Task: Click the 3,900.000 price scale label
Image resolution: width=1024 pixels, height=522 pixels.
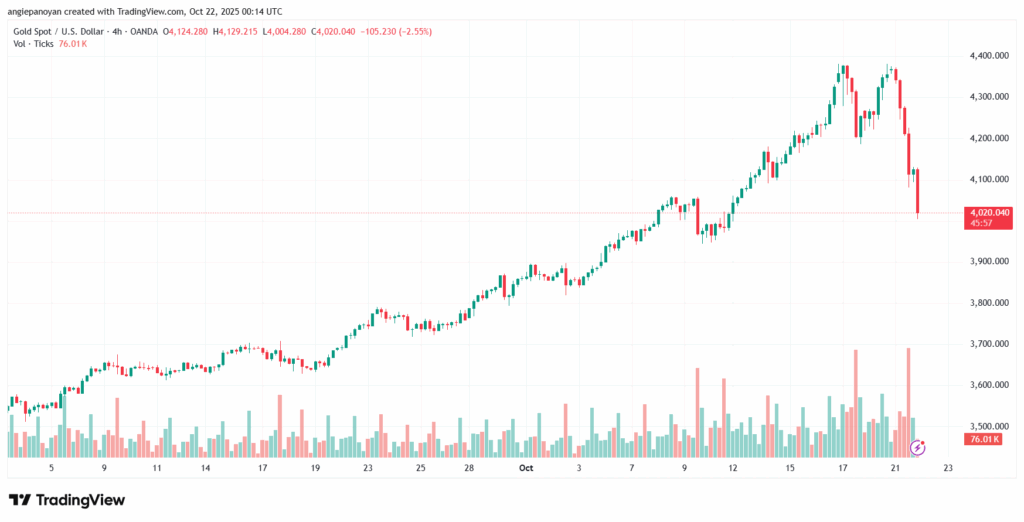Action: coord(987,262)
